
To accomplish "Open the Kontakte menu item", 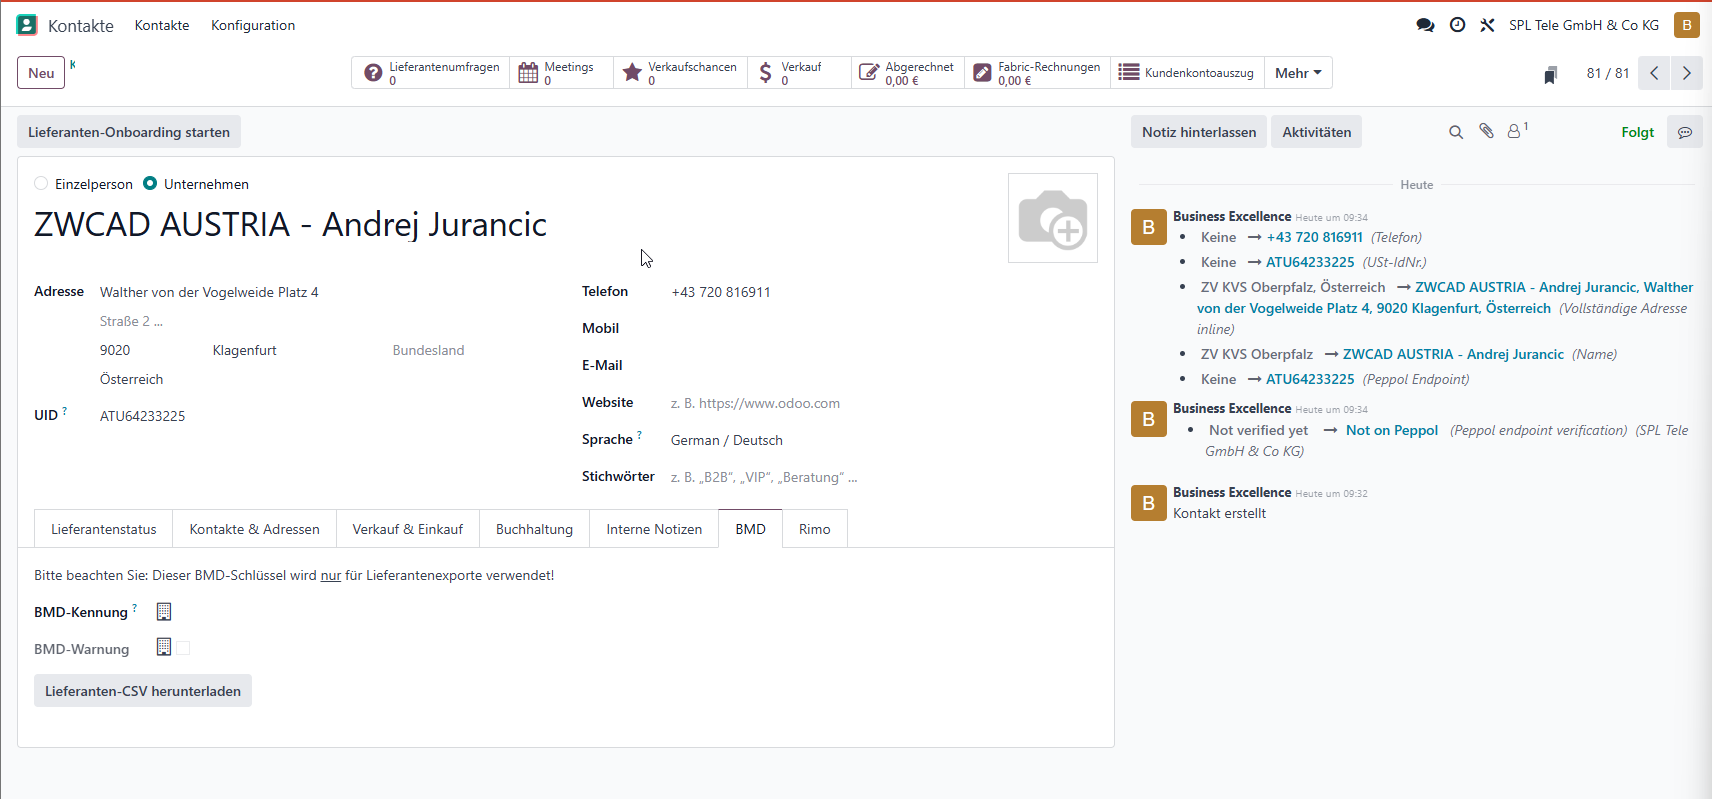I will (162, 25).
